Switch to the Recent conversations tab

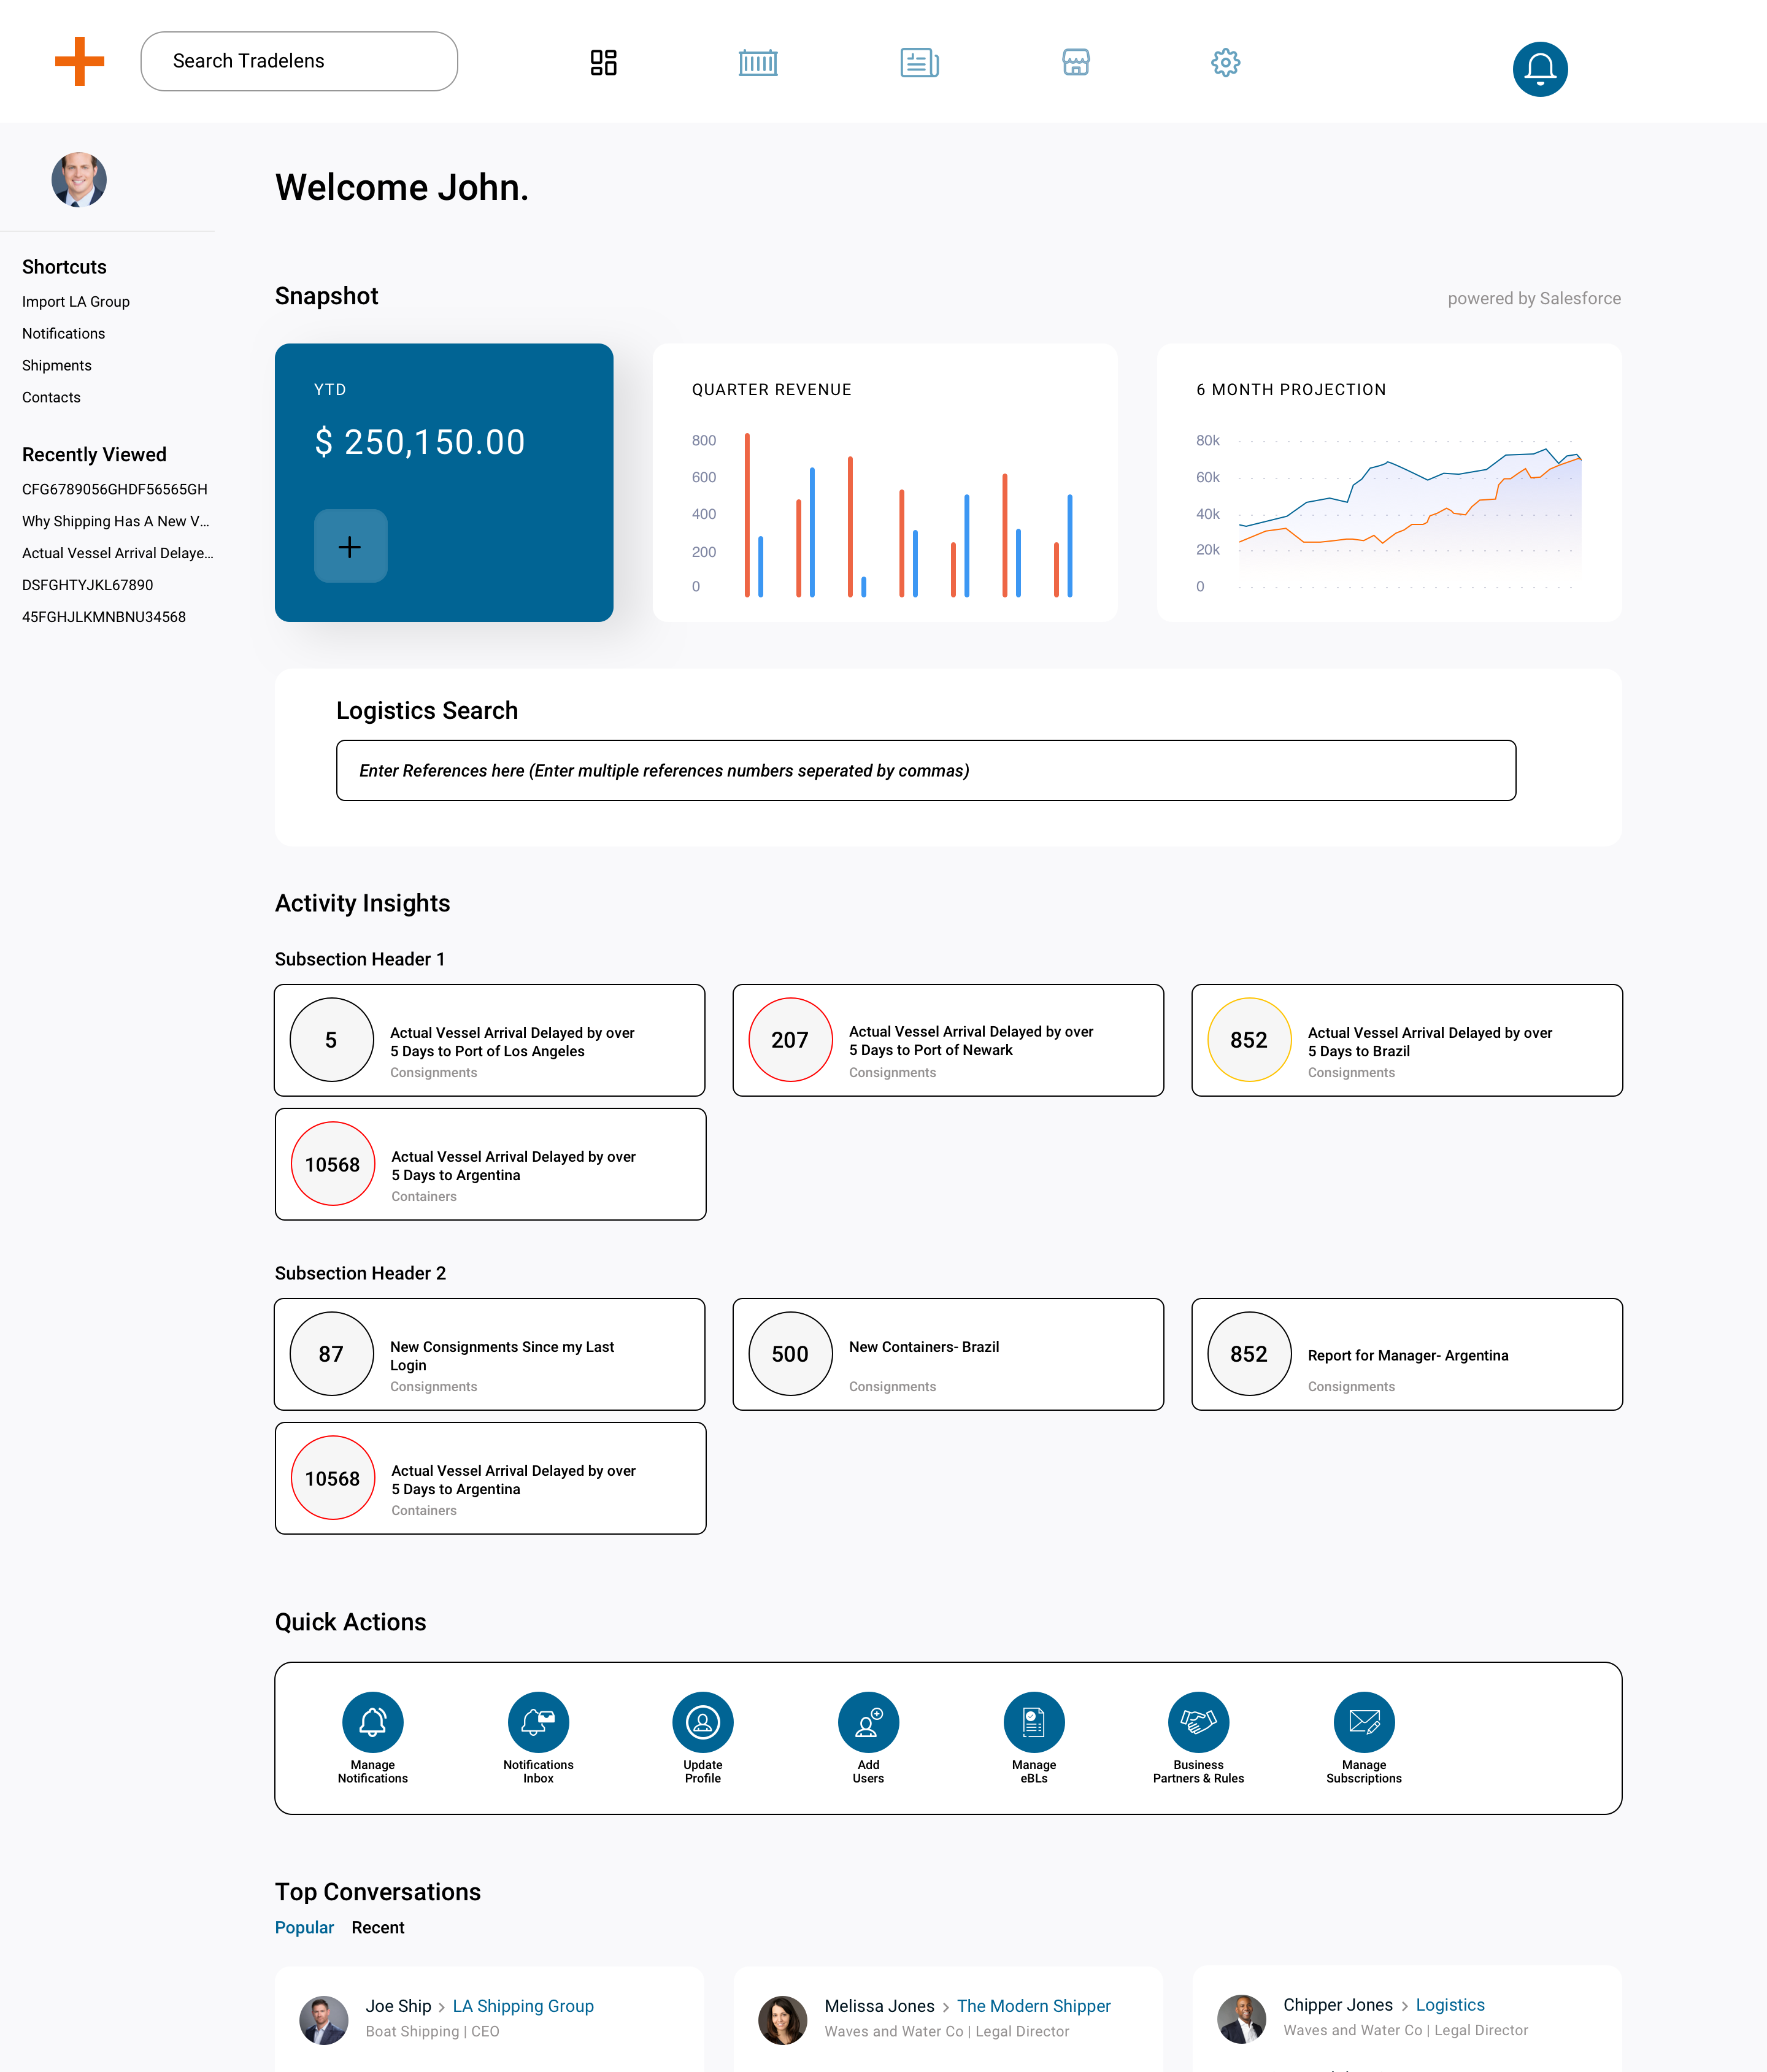(378, 1927)
